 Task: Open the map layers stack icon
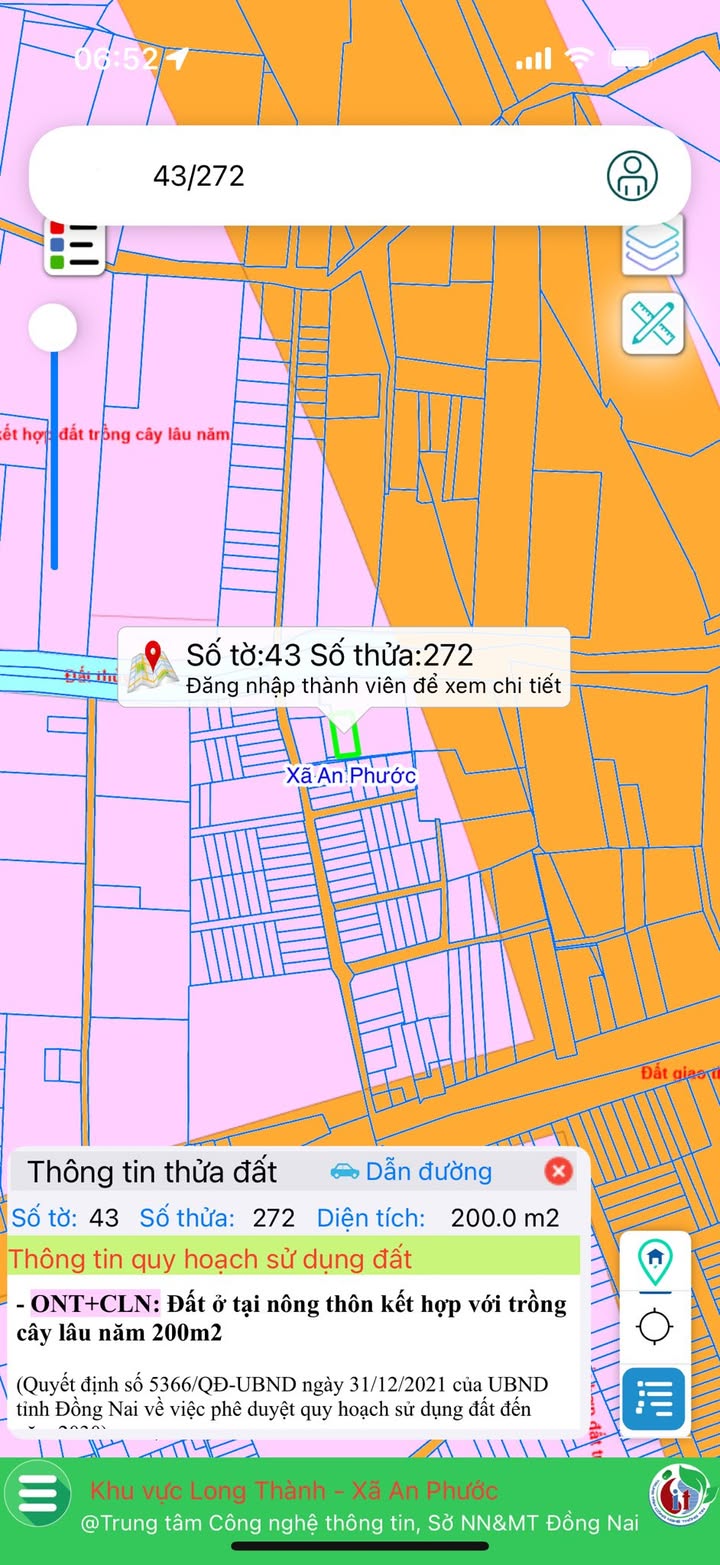(653, 244)
